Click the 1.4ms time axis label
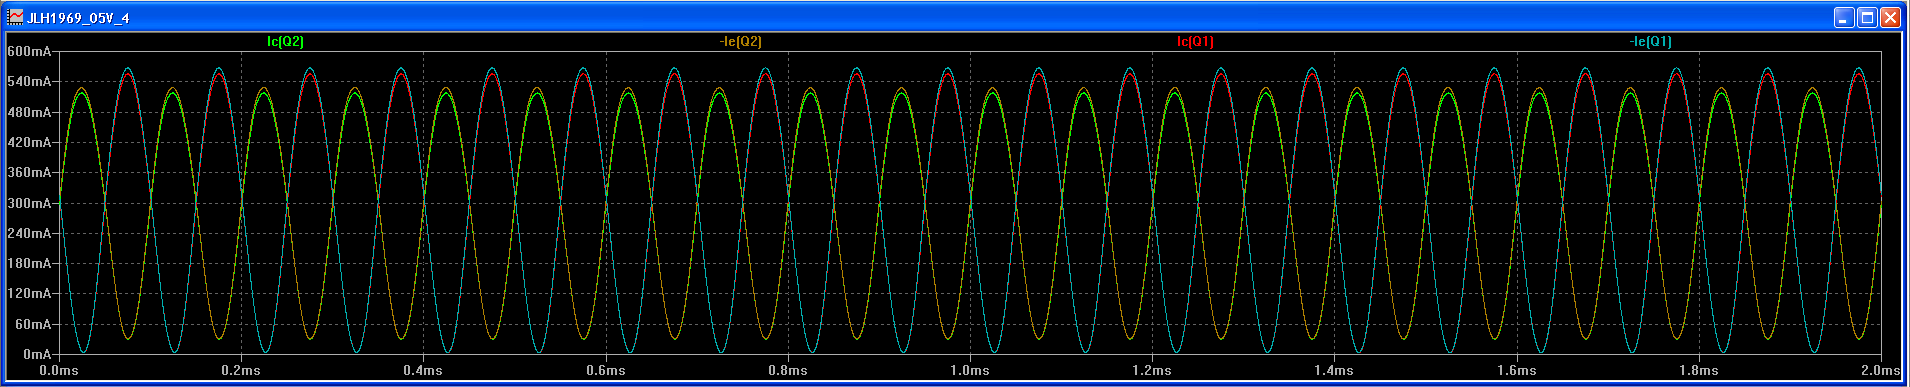This screenshot has height=387, width=1910. pos(1334,371)
